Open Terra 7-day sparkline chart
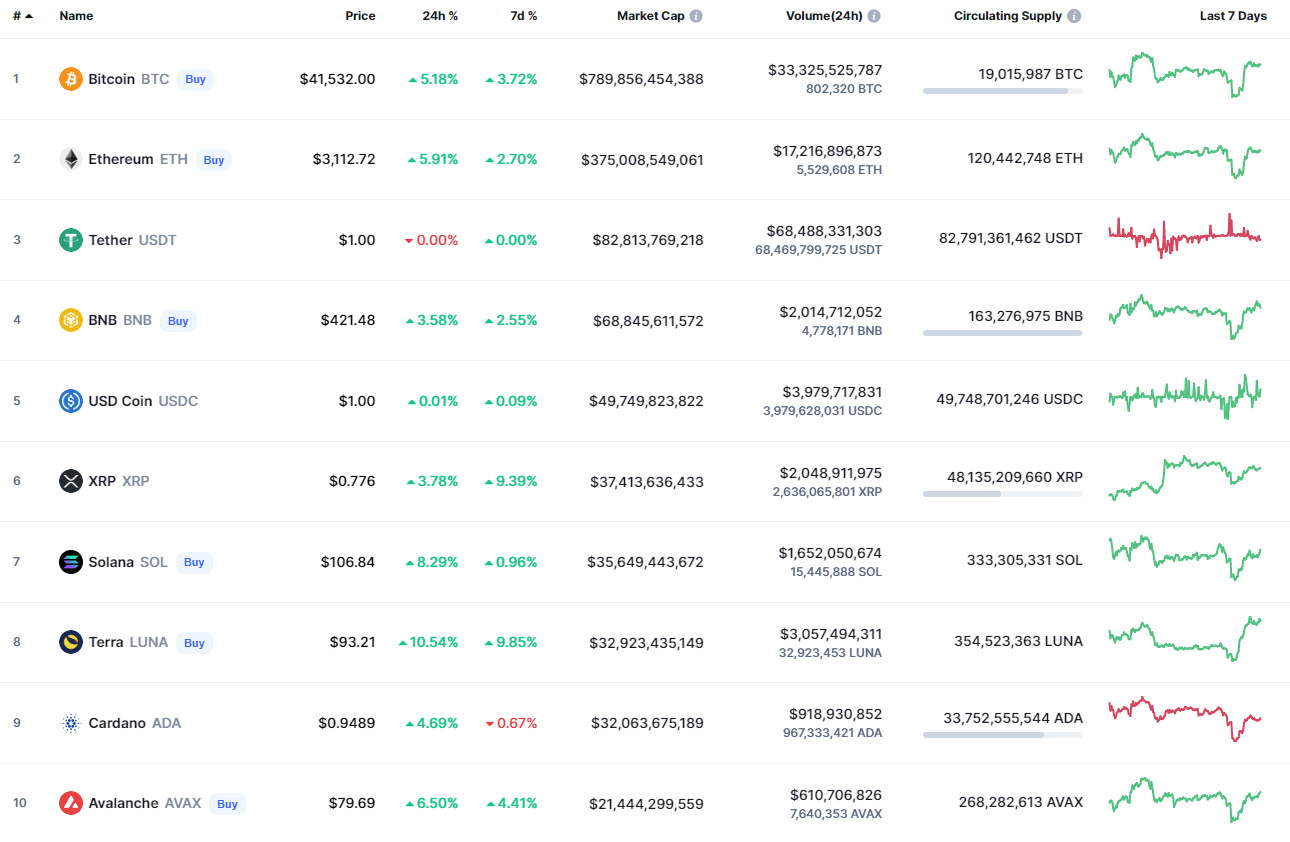Viewport: 1290px width, 842px height. tap(1185, 639)
